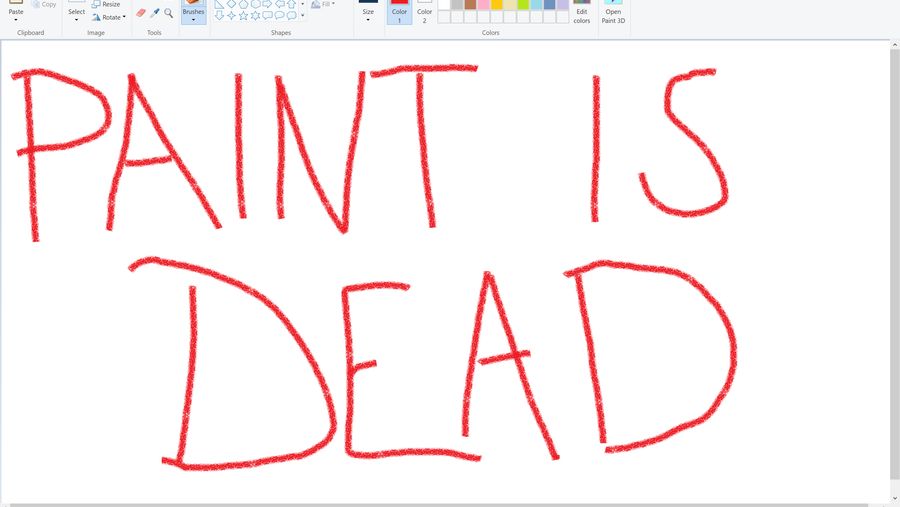
Task: Choose the left arrow shape
Action: [x=280, y=4]
